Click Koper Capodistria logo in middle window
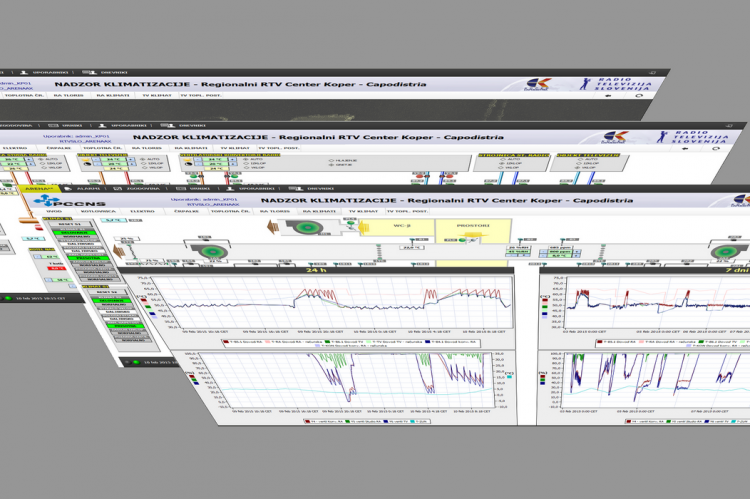The width and height of the screenshot is (750, 499). (614, 137)
